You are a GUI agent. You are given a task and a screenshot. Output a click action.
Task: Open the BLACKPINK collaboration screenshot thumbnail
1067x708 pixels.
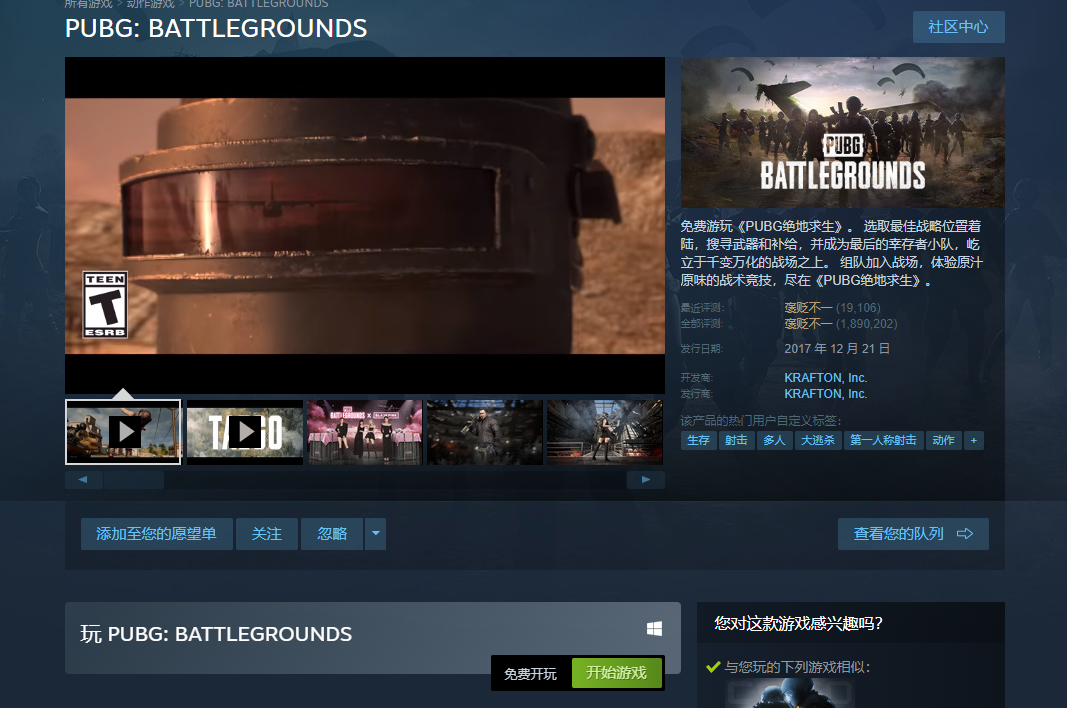click(364, 432)
